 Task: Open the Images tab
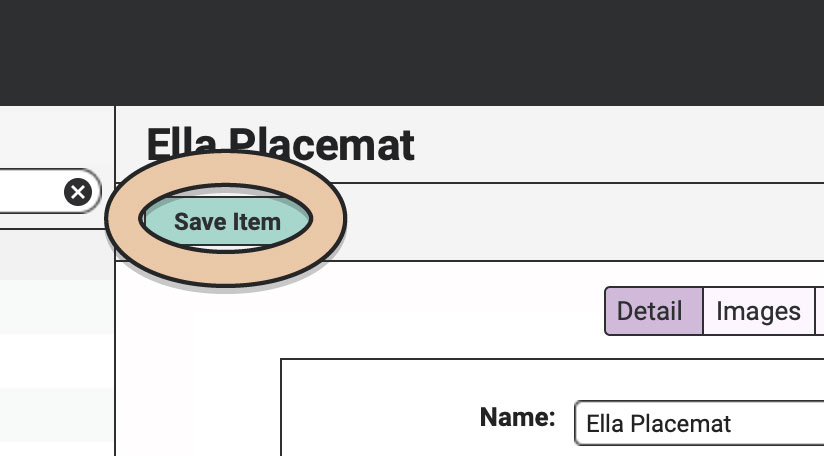click(758, 311)
